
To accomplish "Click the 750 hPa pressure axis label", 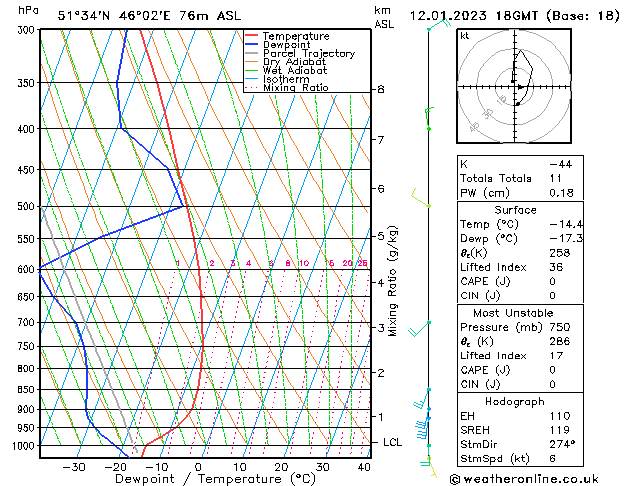I will (28, 346).
